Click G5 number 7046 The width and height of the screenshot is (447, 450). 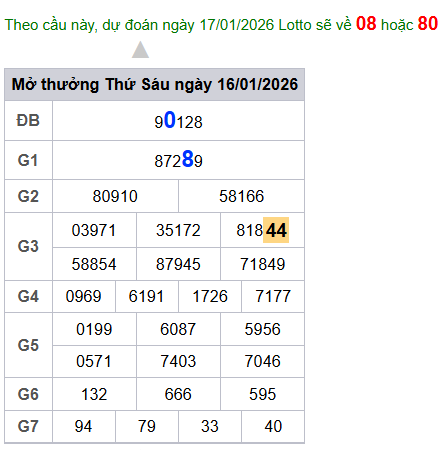pyautogui.click(x=263, y=361)
